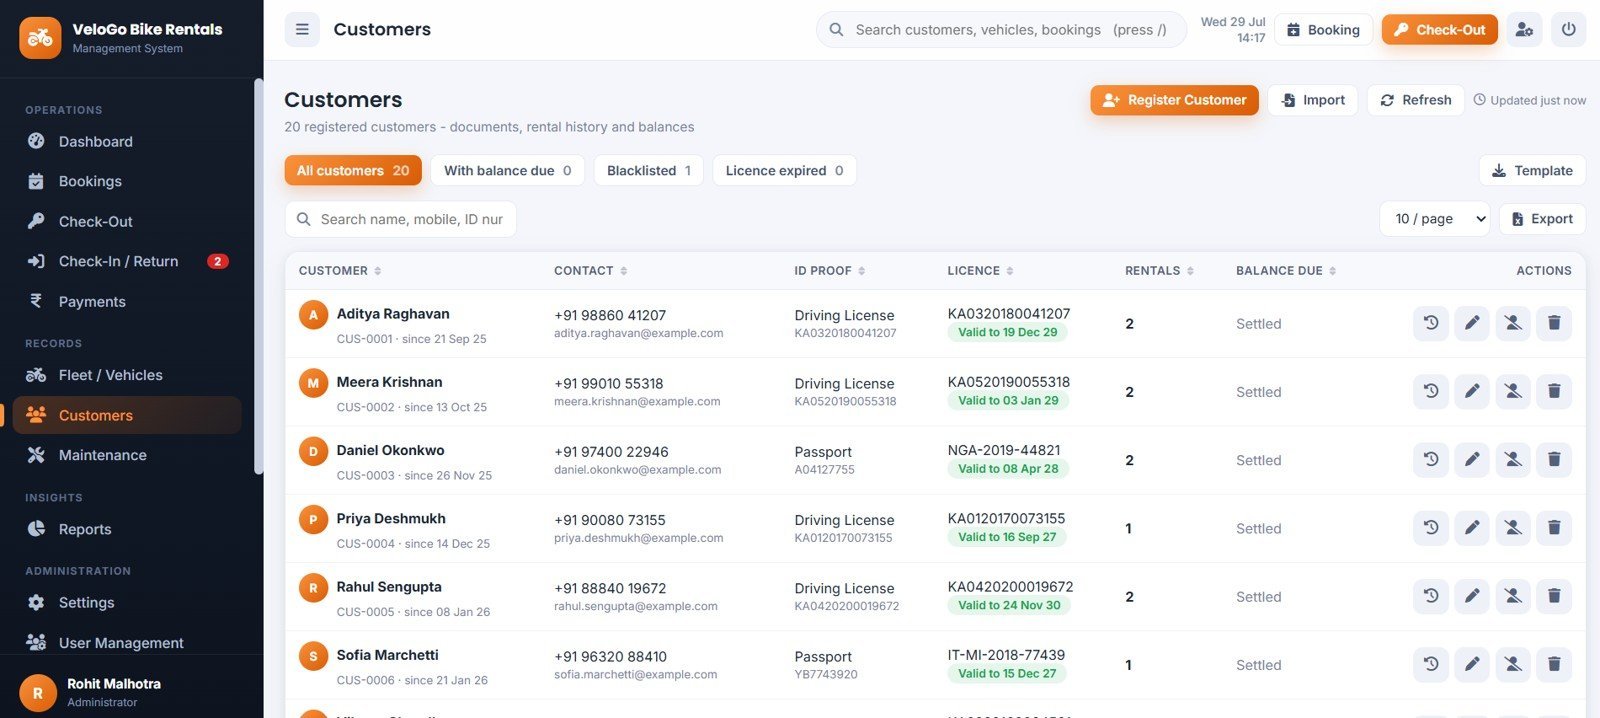Open Check-In / Return page
Viewport: 1600px width, 718px height.
point(127,261)
